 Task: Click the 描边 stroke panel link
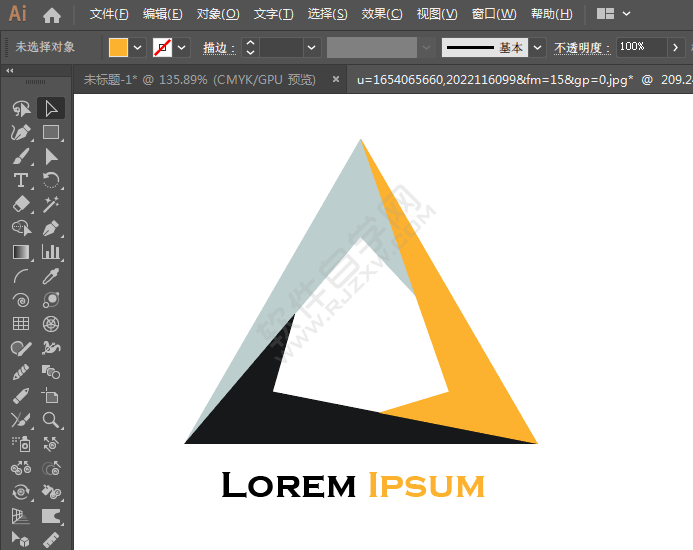[x=218, y=47]
